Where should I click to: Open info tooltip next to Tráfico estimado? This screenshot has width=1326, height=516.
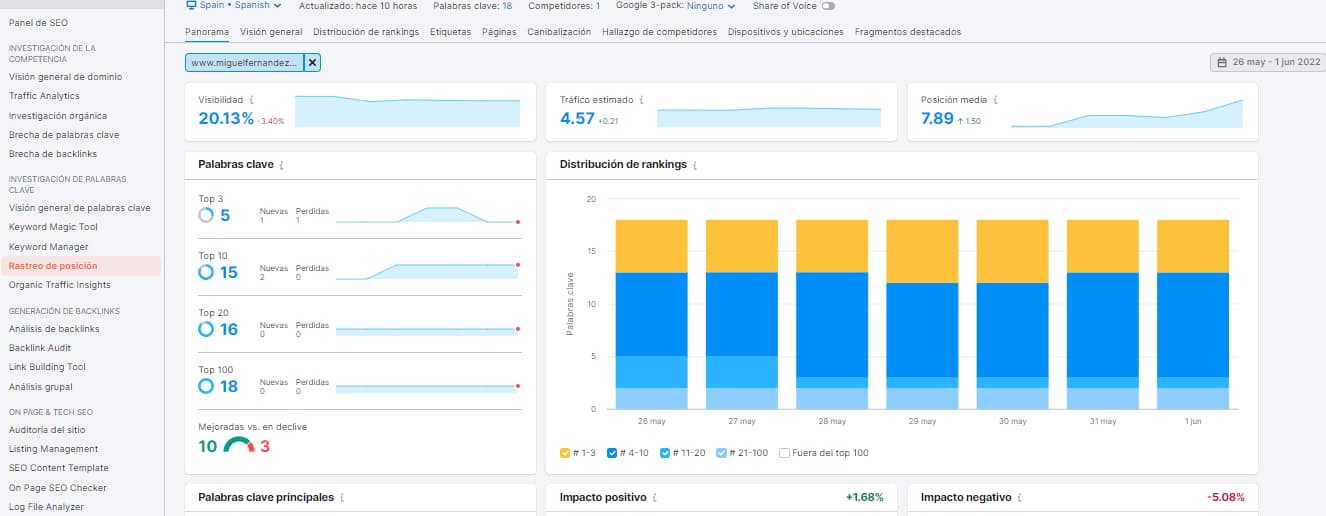pyautogui.click(x=641, y=100)
